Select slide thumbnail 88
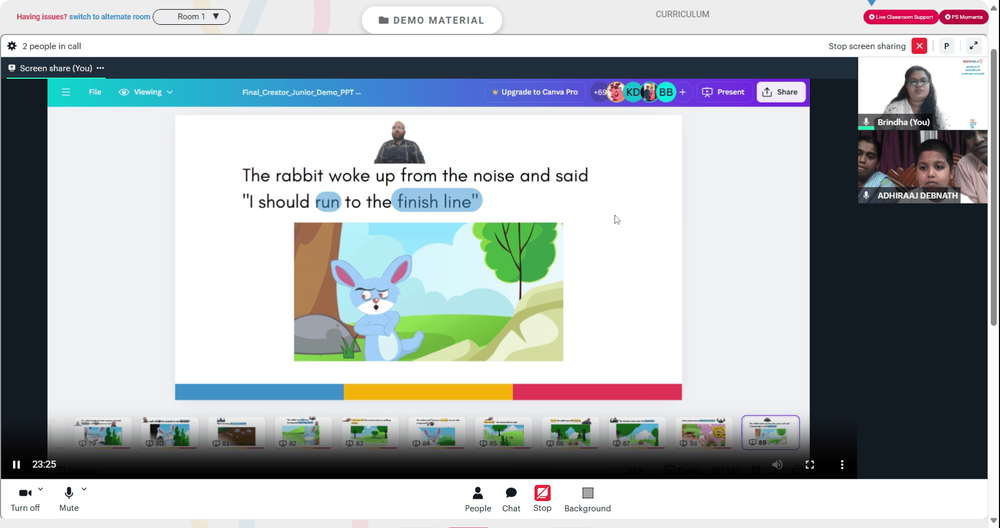This screenshot has width=1000, height=528. pyautogui.click(x=703, y=433)
